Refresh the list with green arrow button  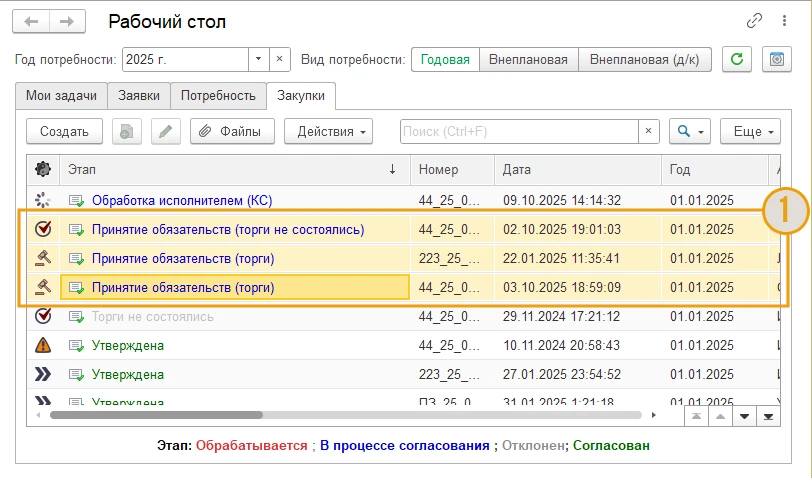[x=737, y=59]
